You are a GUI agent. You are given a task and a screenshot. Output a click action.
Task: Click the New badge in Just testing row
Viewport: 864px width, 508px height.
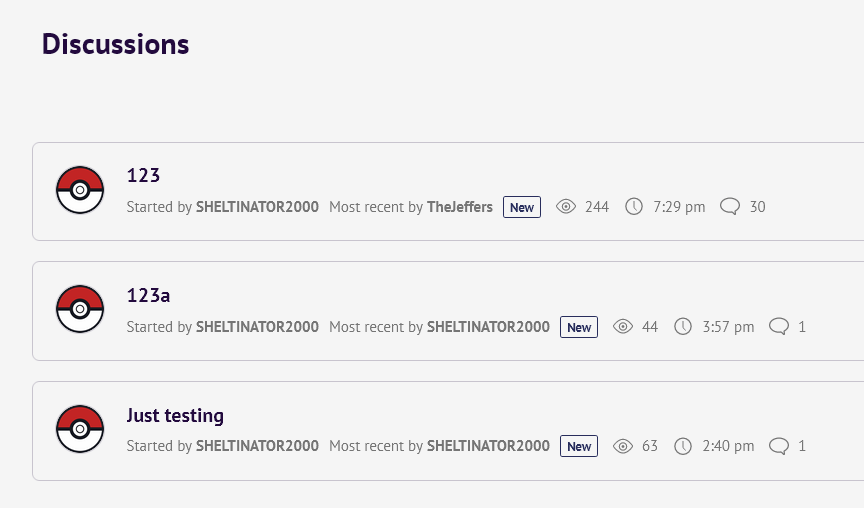579,446
